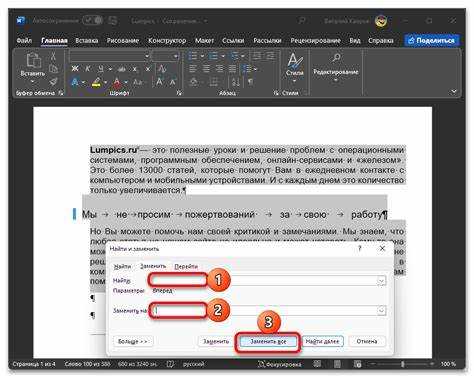The width and height of the screenshot is (474, 378).
Task: Switch to the Конструктор tab
Action: [167, 41]
